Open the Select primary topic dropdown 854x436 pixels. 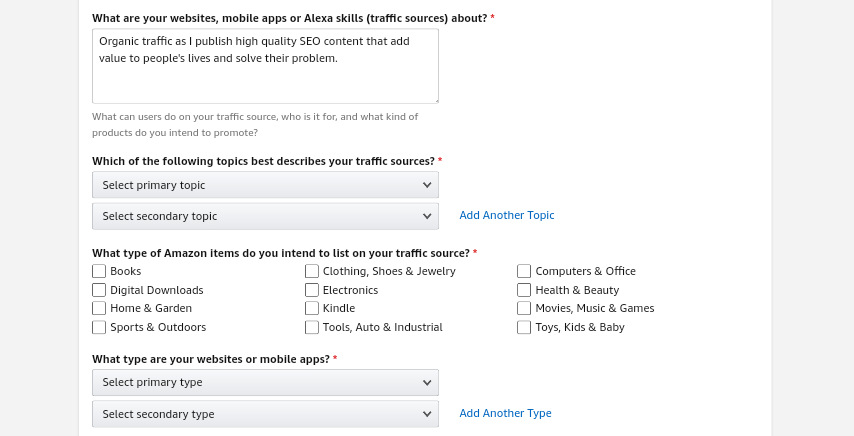(265, 185)
